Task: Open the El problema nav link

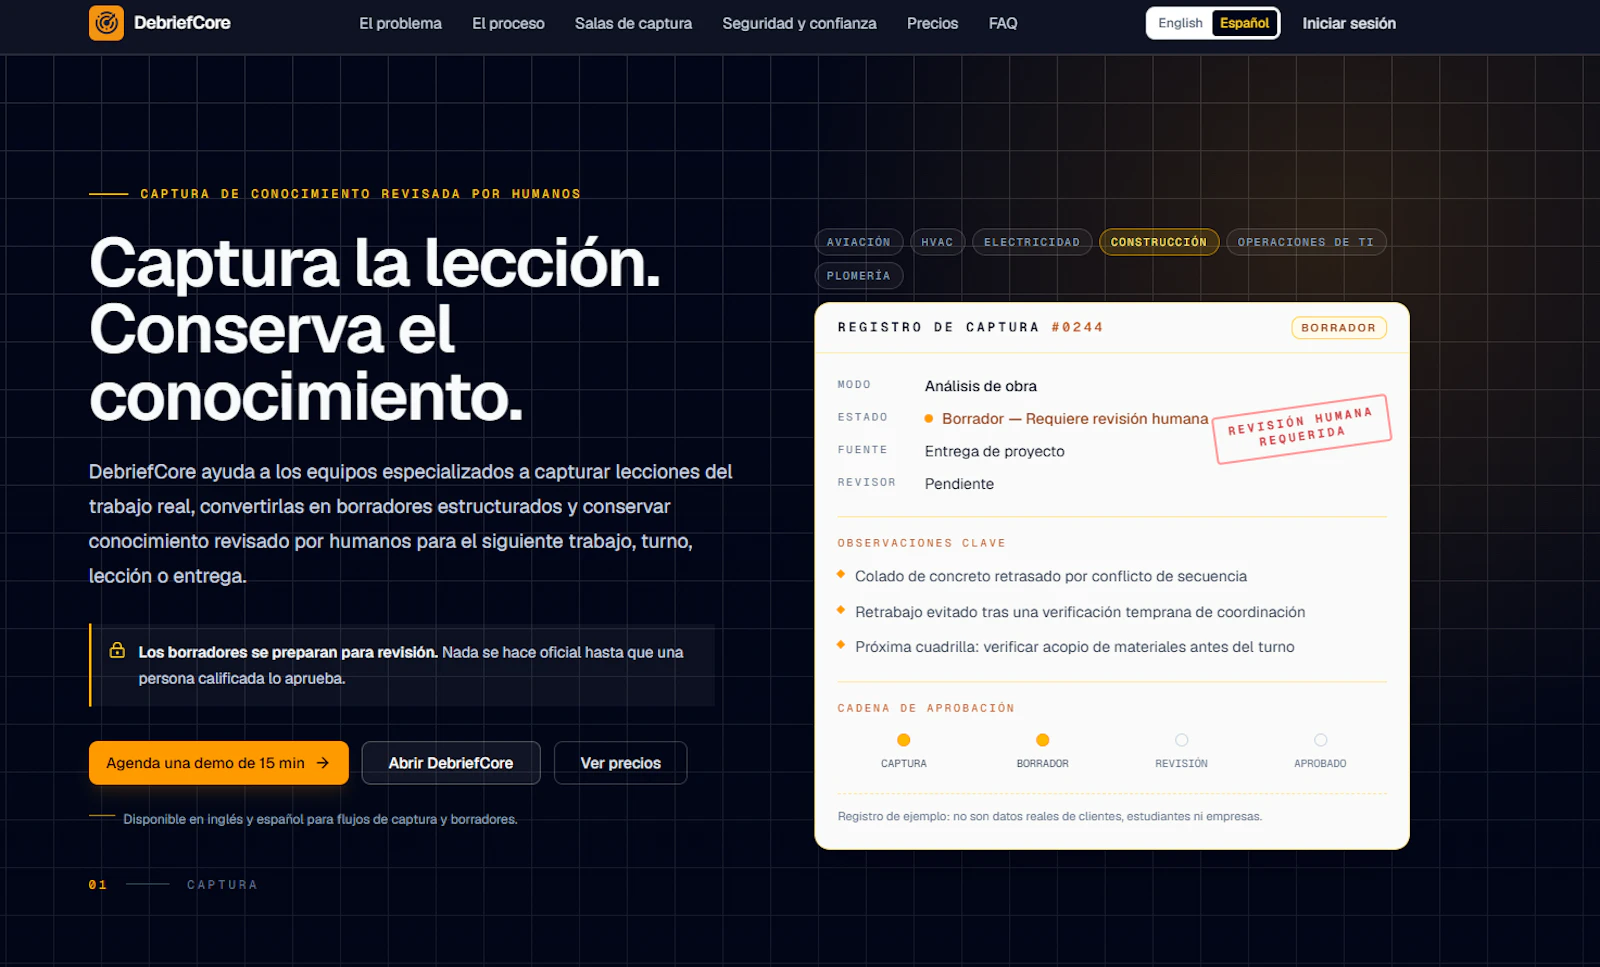Action: [400, 23]
